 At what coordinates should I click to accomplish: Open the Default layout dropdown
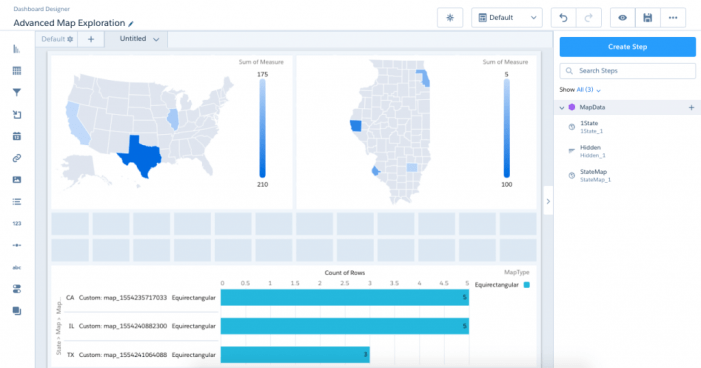tap(507, 17)
